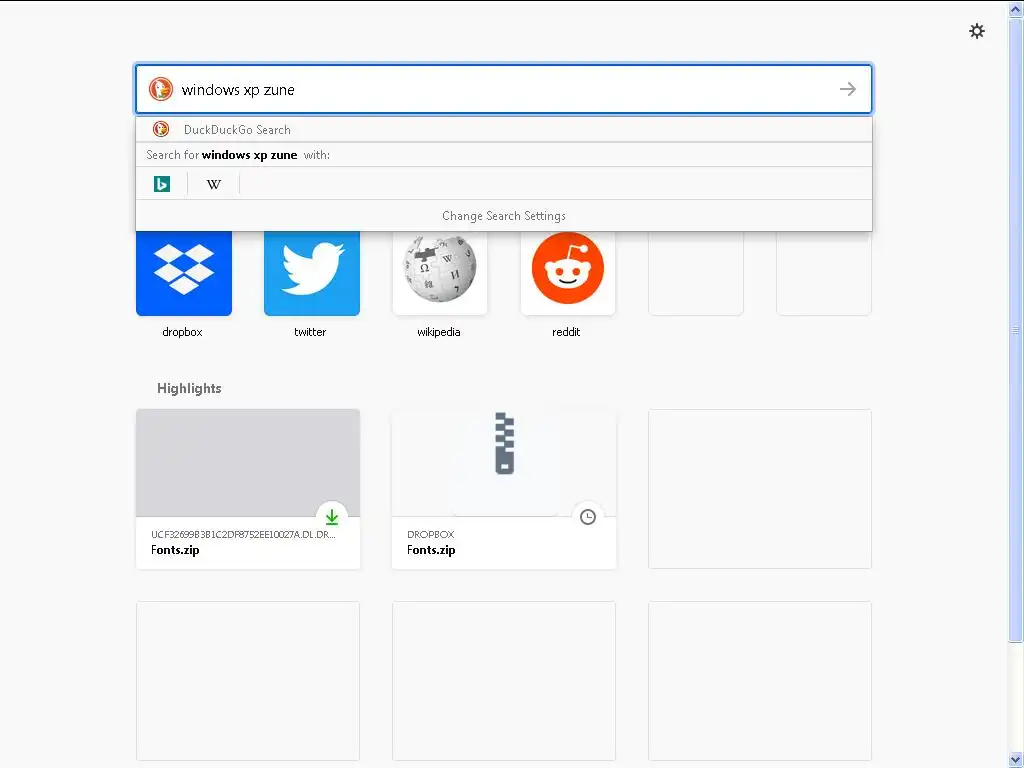The height and width of the screenshot is (768, 1024).
Task: Open Change Search Settings
Action: tap(504, 216)
